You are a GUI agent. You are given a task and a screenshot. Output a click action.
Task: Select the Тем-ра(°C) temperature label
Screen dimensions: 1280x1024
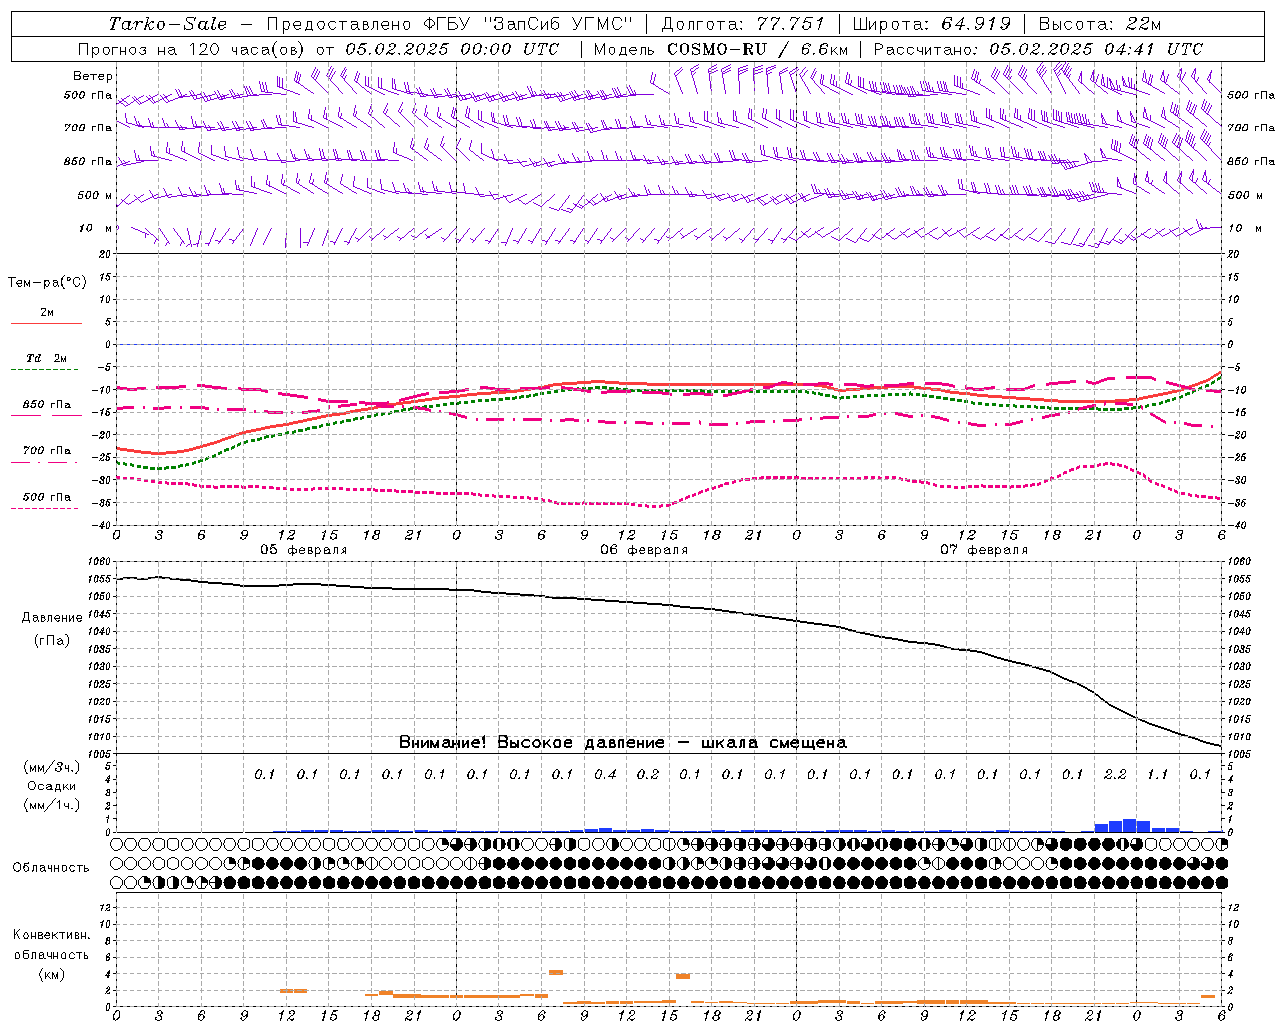click(47, 283)
